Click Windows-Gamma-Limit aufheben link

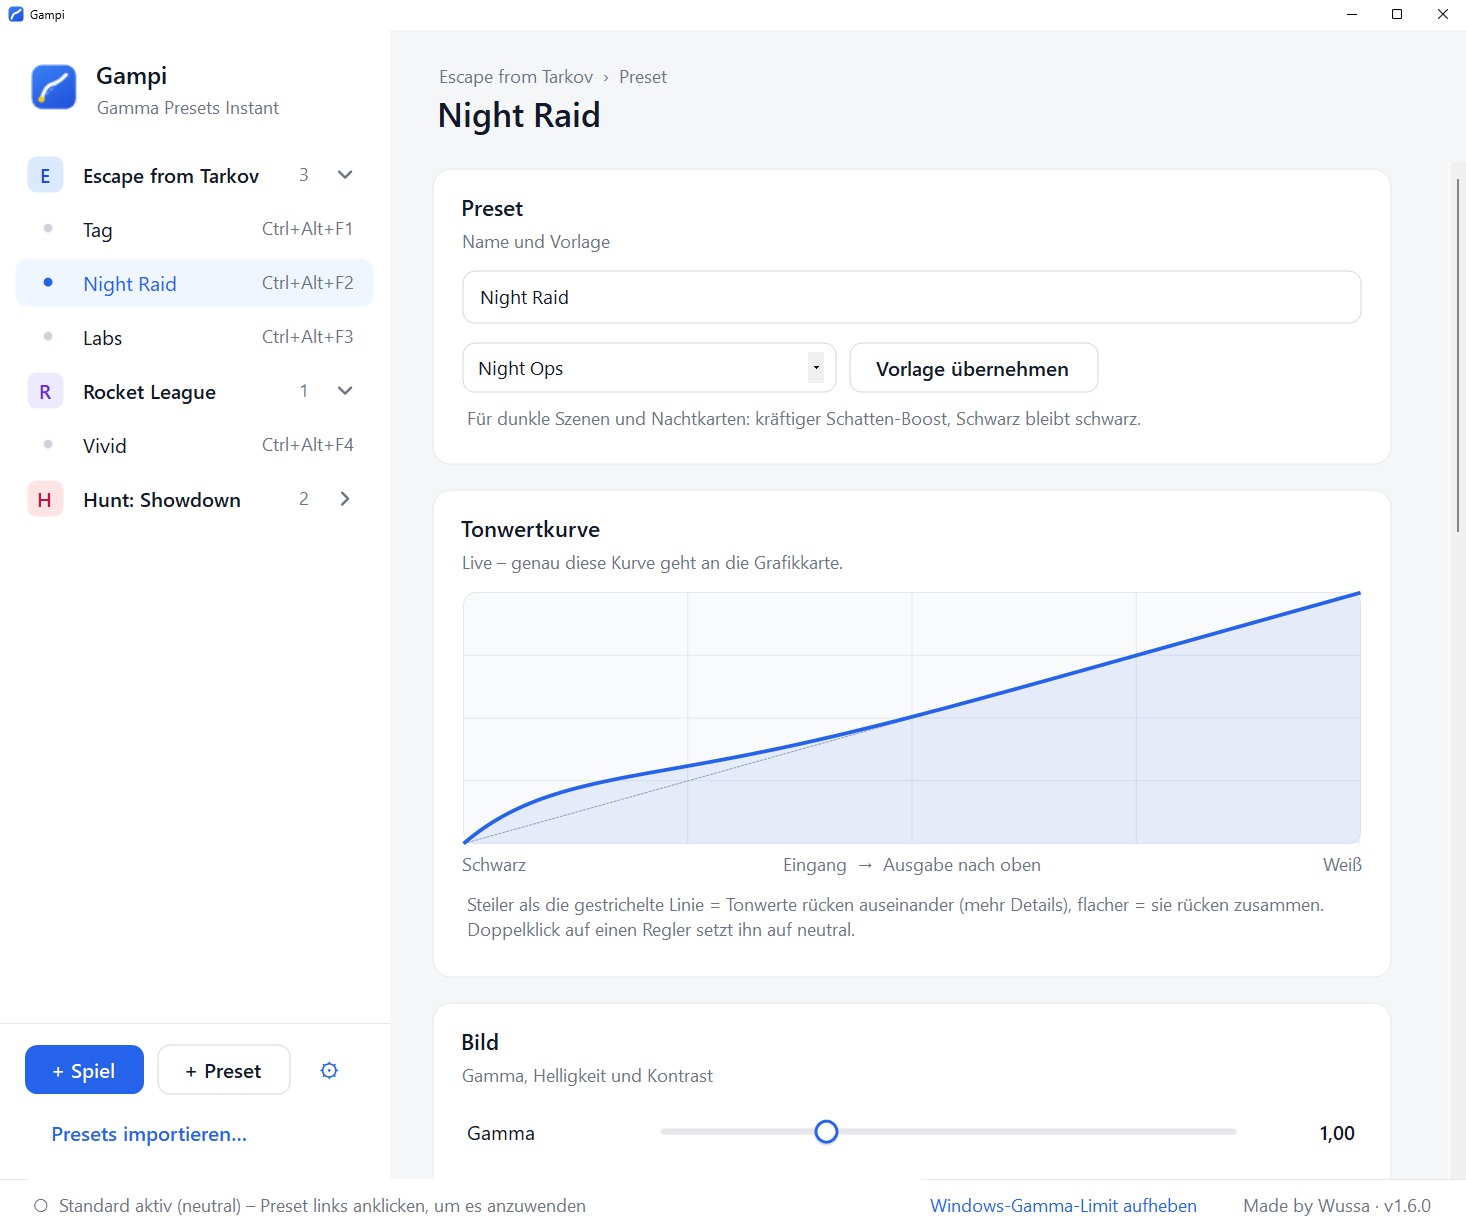coord(1063,1206)
